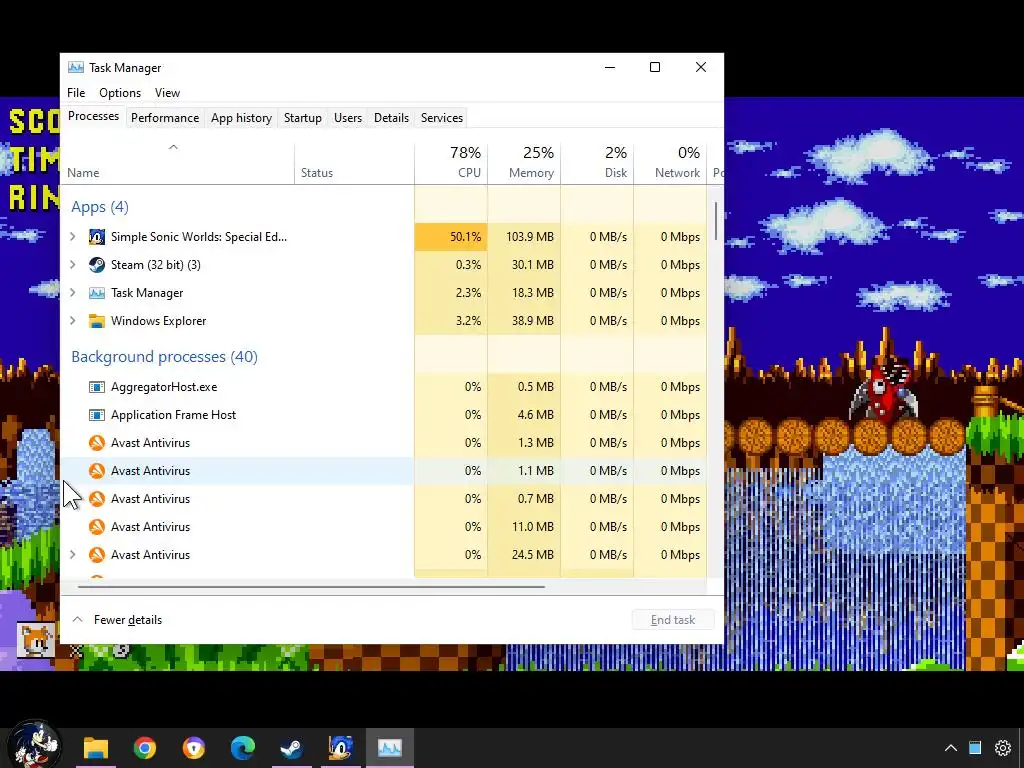Viewport: 1024px width, 768px height.
Task: Sort by the Status column header
Action: 355,163
